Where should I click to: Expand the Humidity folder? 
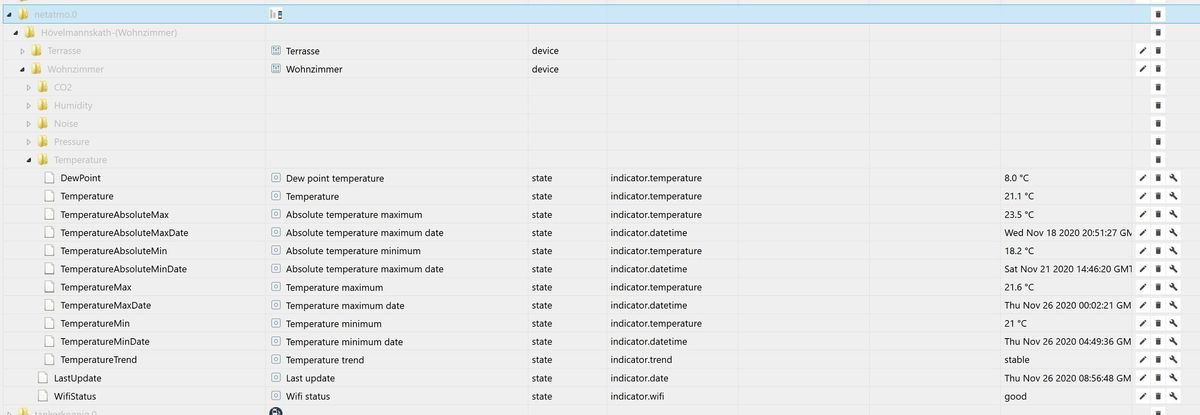pos(29,105)
